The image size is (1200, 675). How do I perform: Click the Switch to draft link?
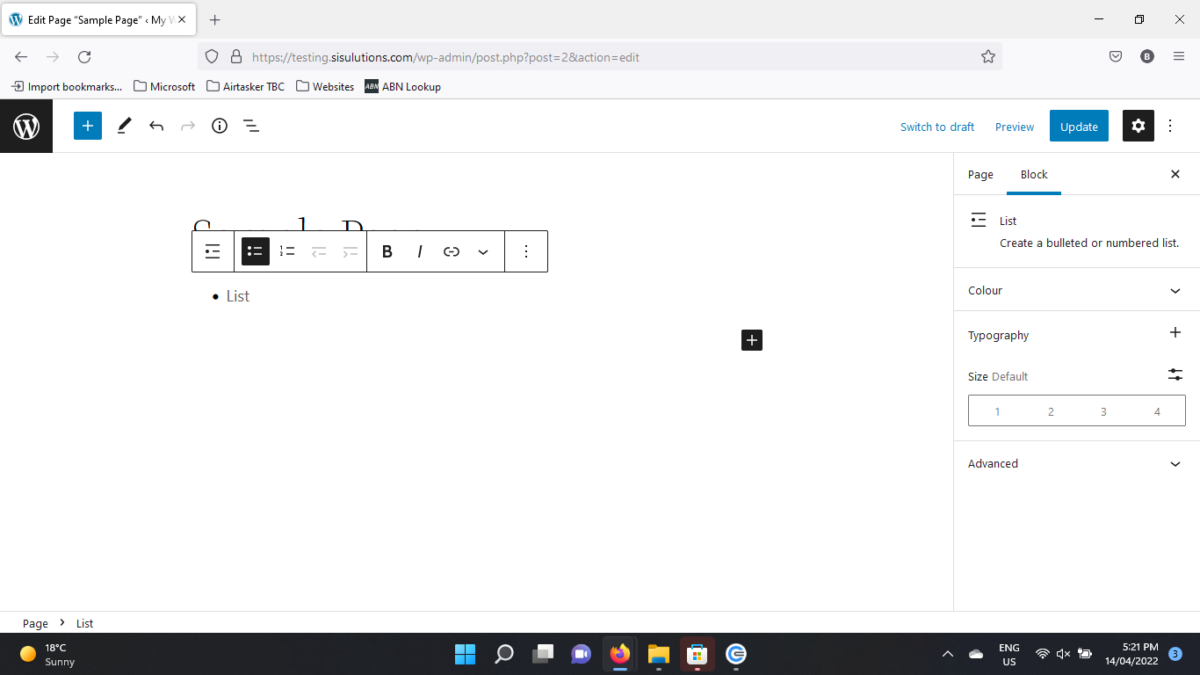click(937, 126)
